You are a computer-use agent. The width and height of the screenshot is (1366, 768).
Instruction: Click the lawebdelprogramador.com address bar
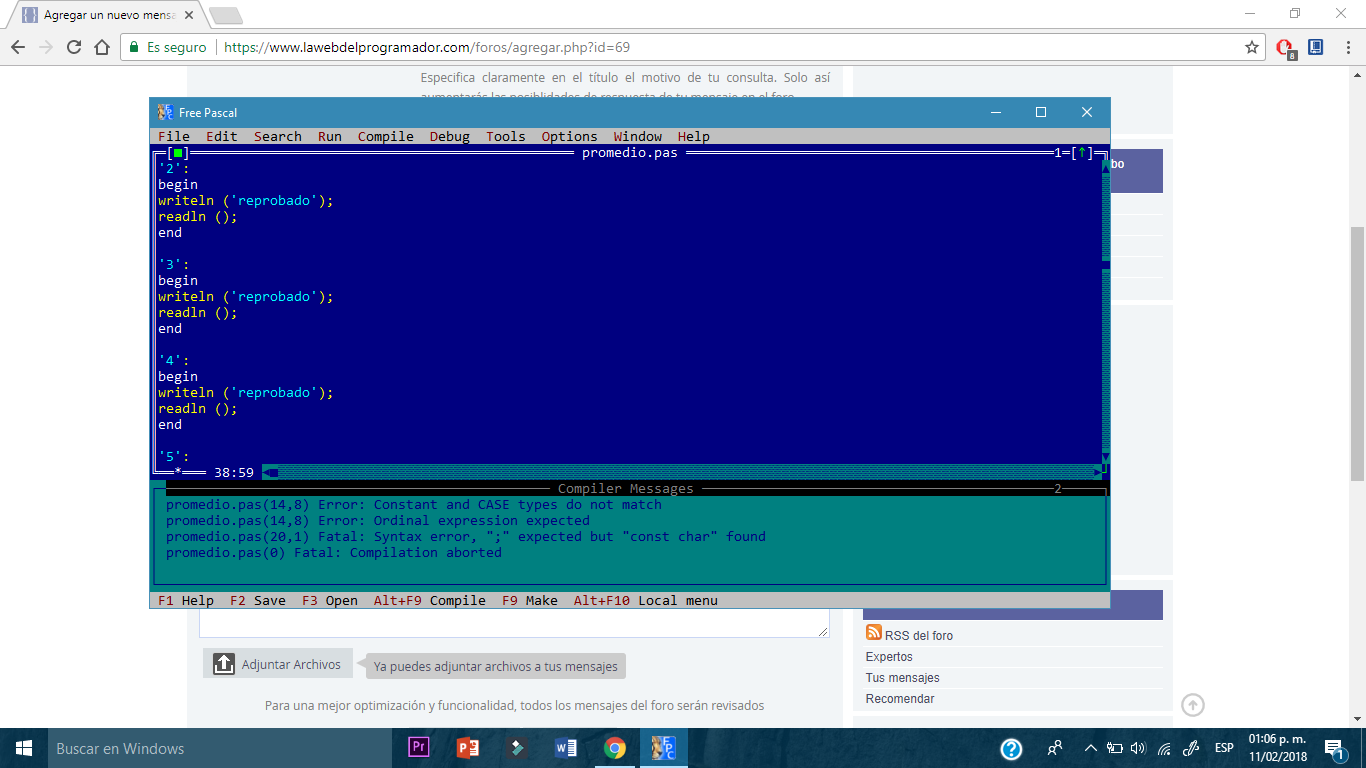click(x=690, y=47)
